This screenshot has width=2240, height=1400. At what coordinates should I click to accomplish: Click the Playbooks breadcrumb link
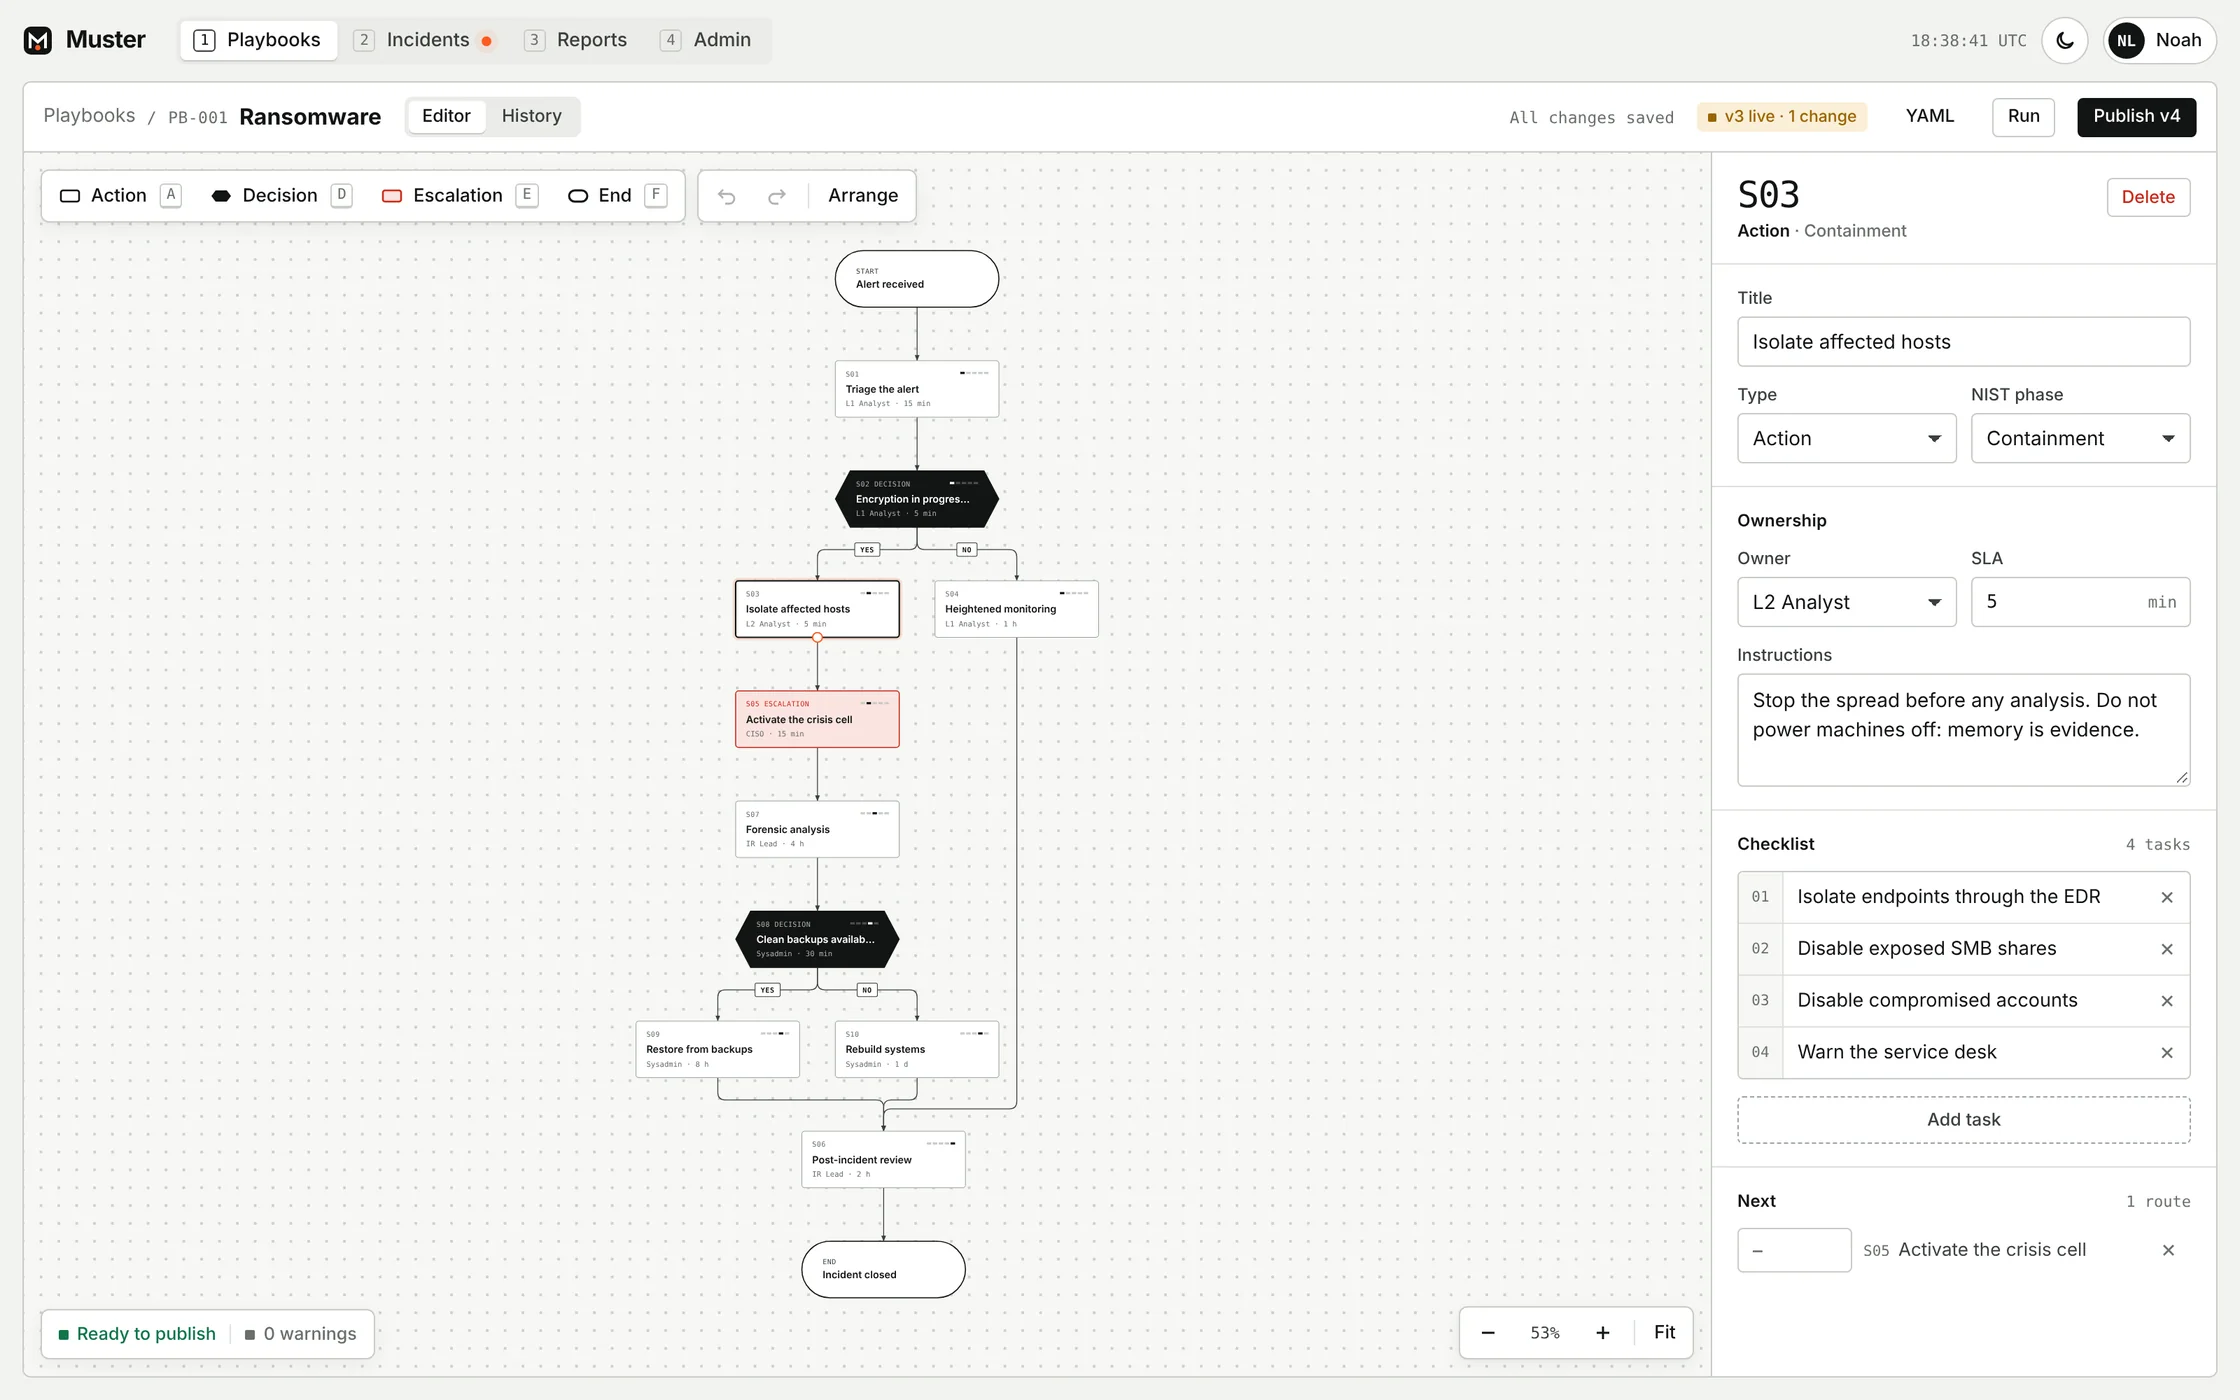pos(89,116)
